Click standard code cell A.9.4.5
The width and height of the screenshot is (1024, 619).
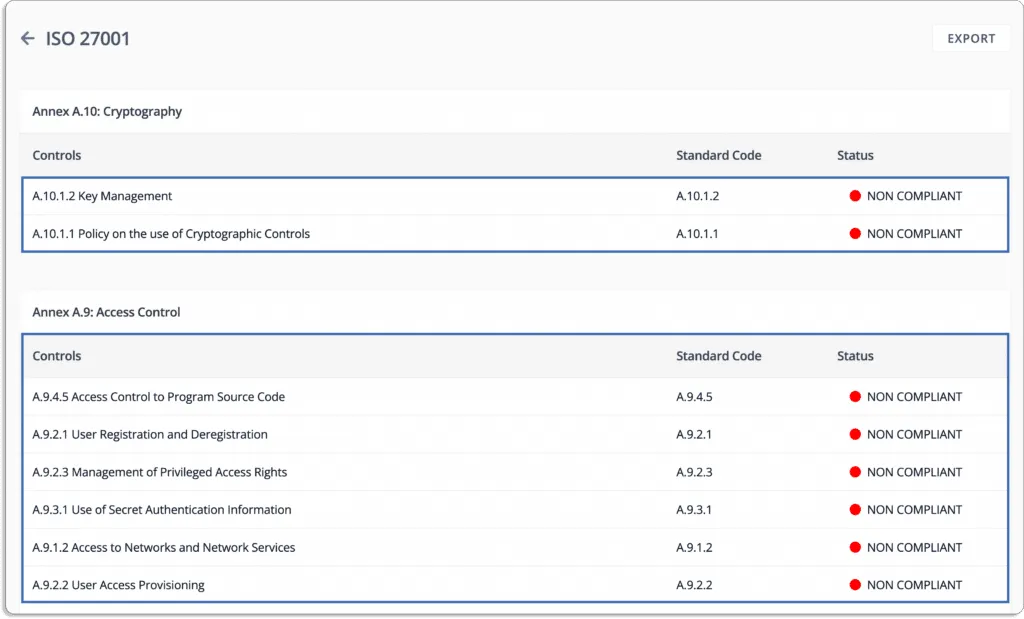pos(694,397)
